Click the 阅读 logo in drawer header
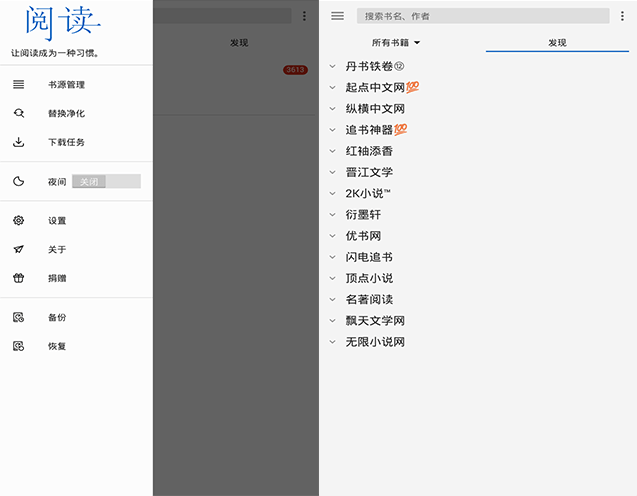 coord(62,23)
